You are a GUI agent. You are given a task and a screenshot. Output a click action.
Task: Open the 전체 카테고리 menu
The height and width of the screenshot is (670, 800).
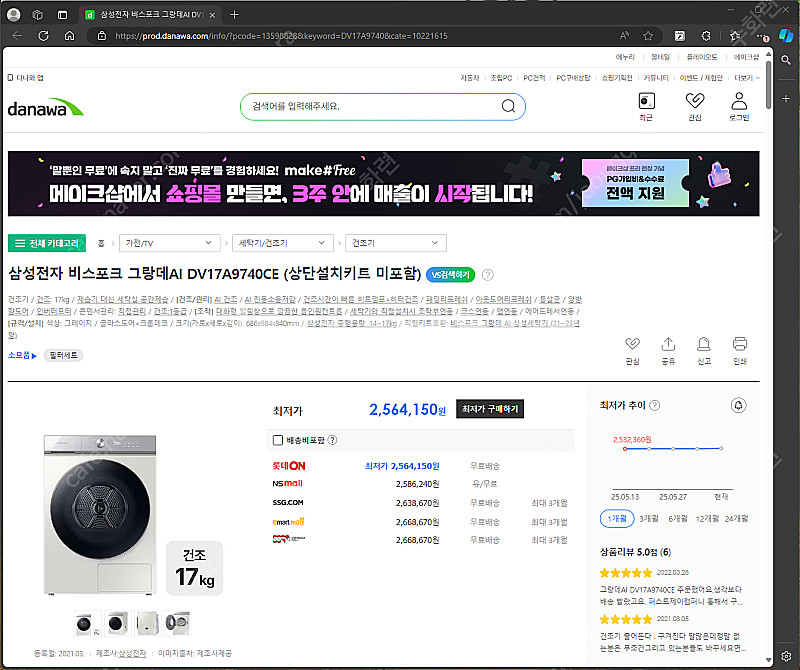click(x=47, y=243)
